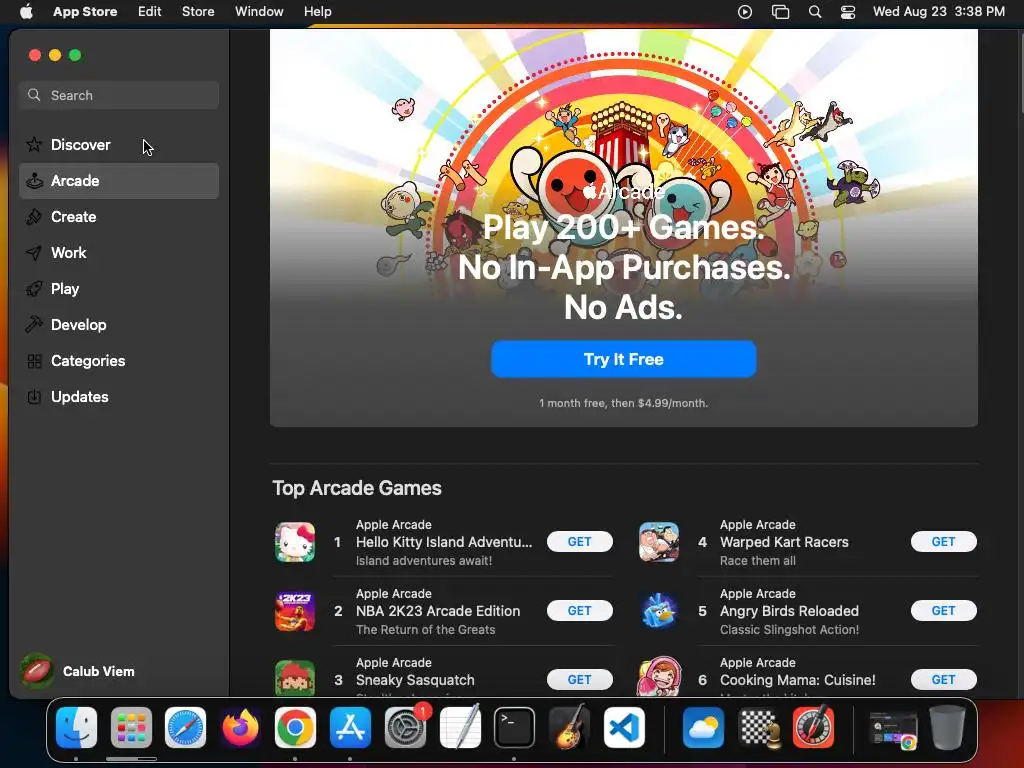Click the screen recording menu bar icon
The image size is (1024, 768).
click(744, 12)
